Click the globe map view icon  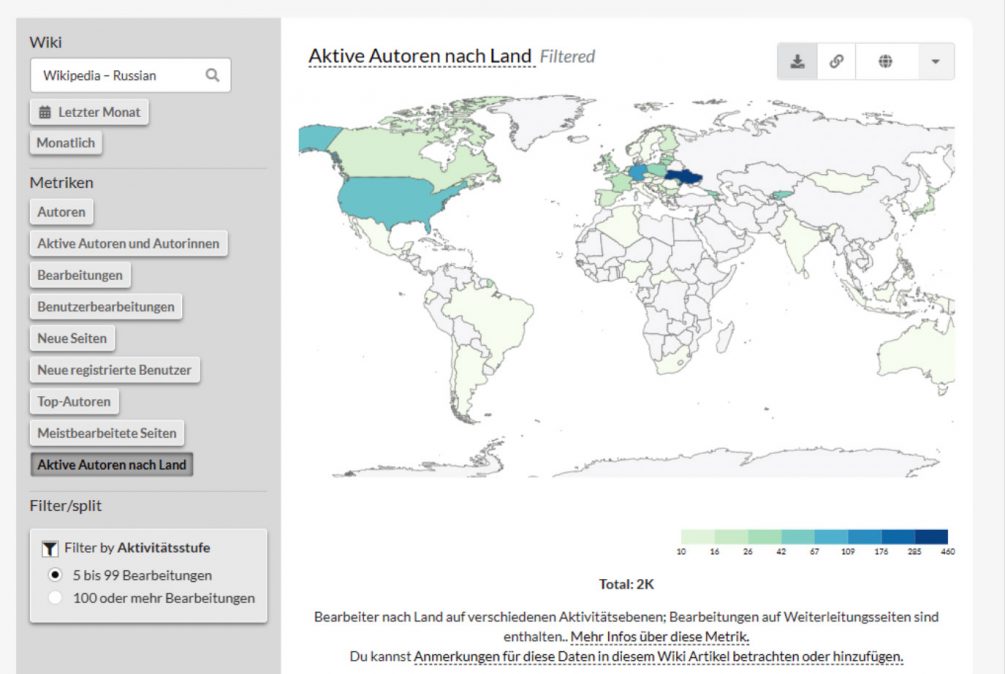tap(885, 61)
